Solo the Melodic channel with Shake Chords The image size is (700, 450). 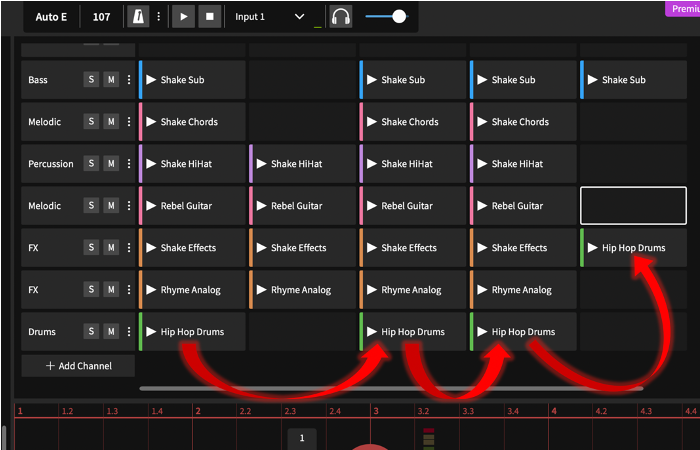[91, 122]
